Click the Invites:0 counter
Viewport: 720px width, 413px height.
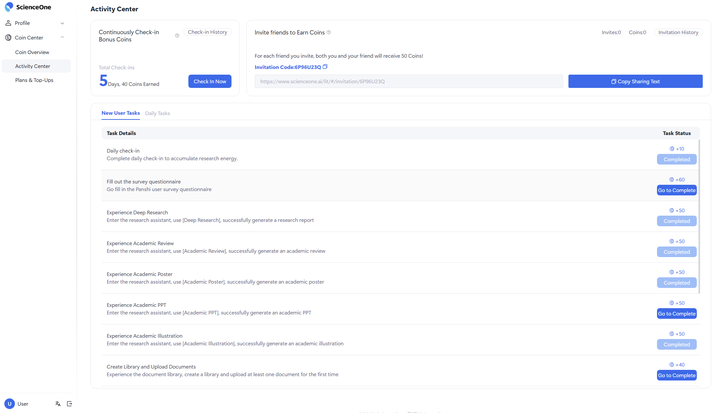(x=611, y=32)
